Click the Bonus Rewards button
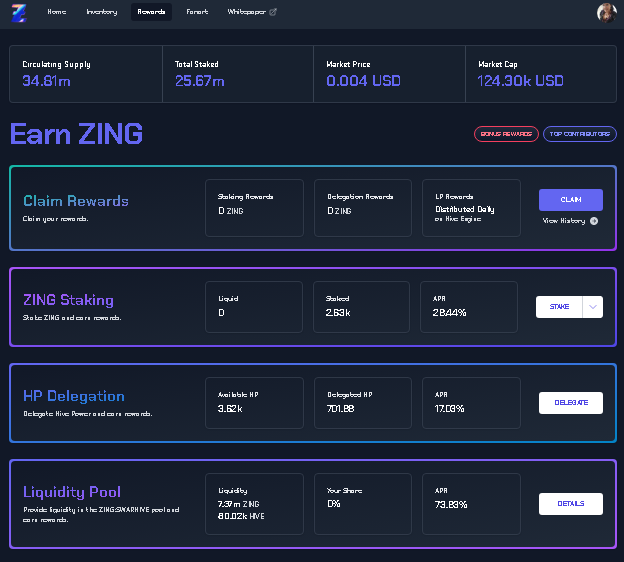624x562 pixels. tap(506, 134)
